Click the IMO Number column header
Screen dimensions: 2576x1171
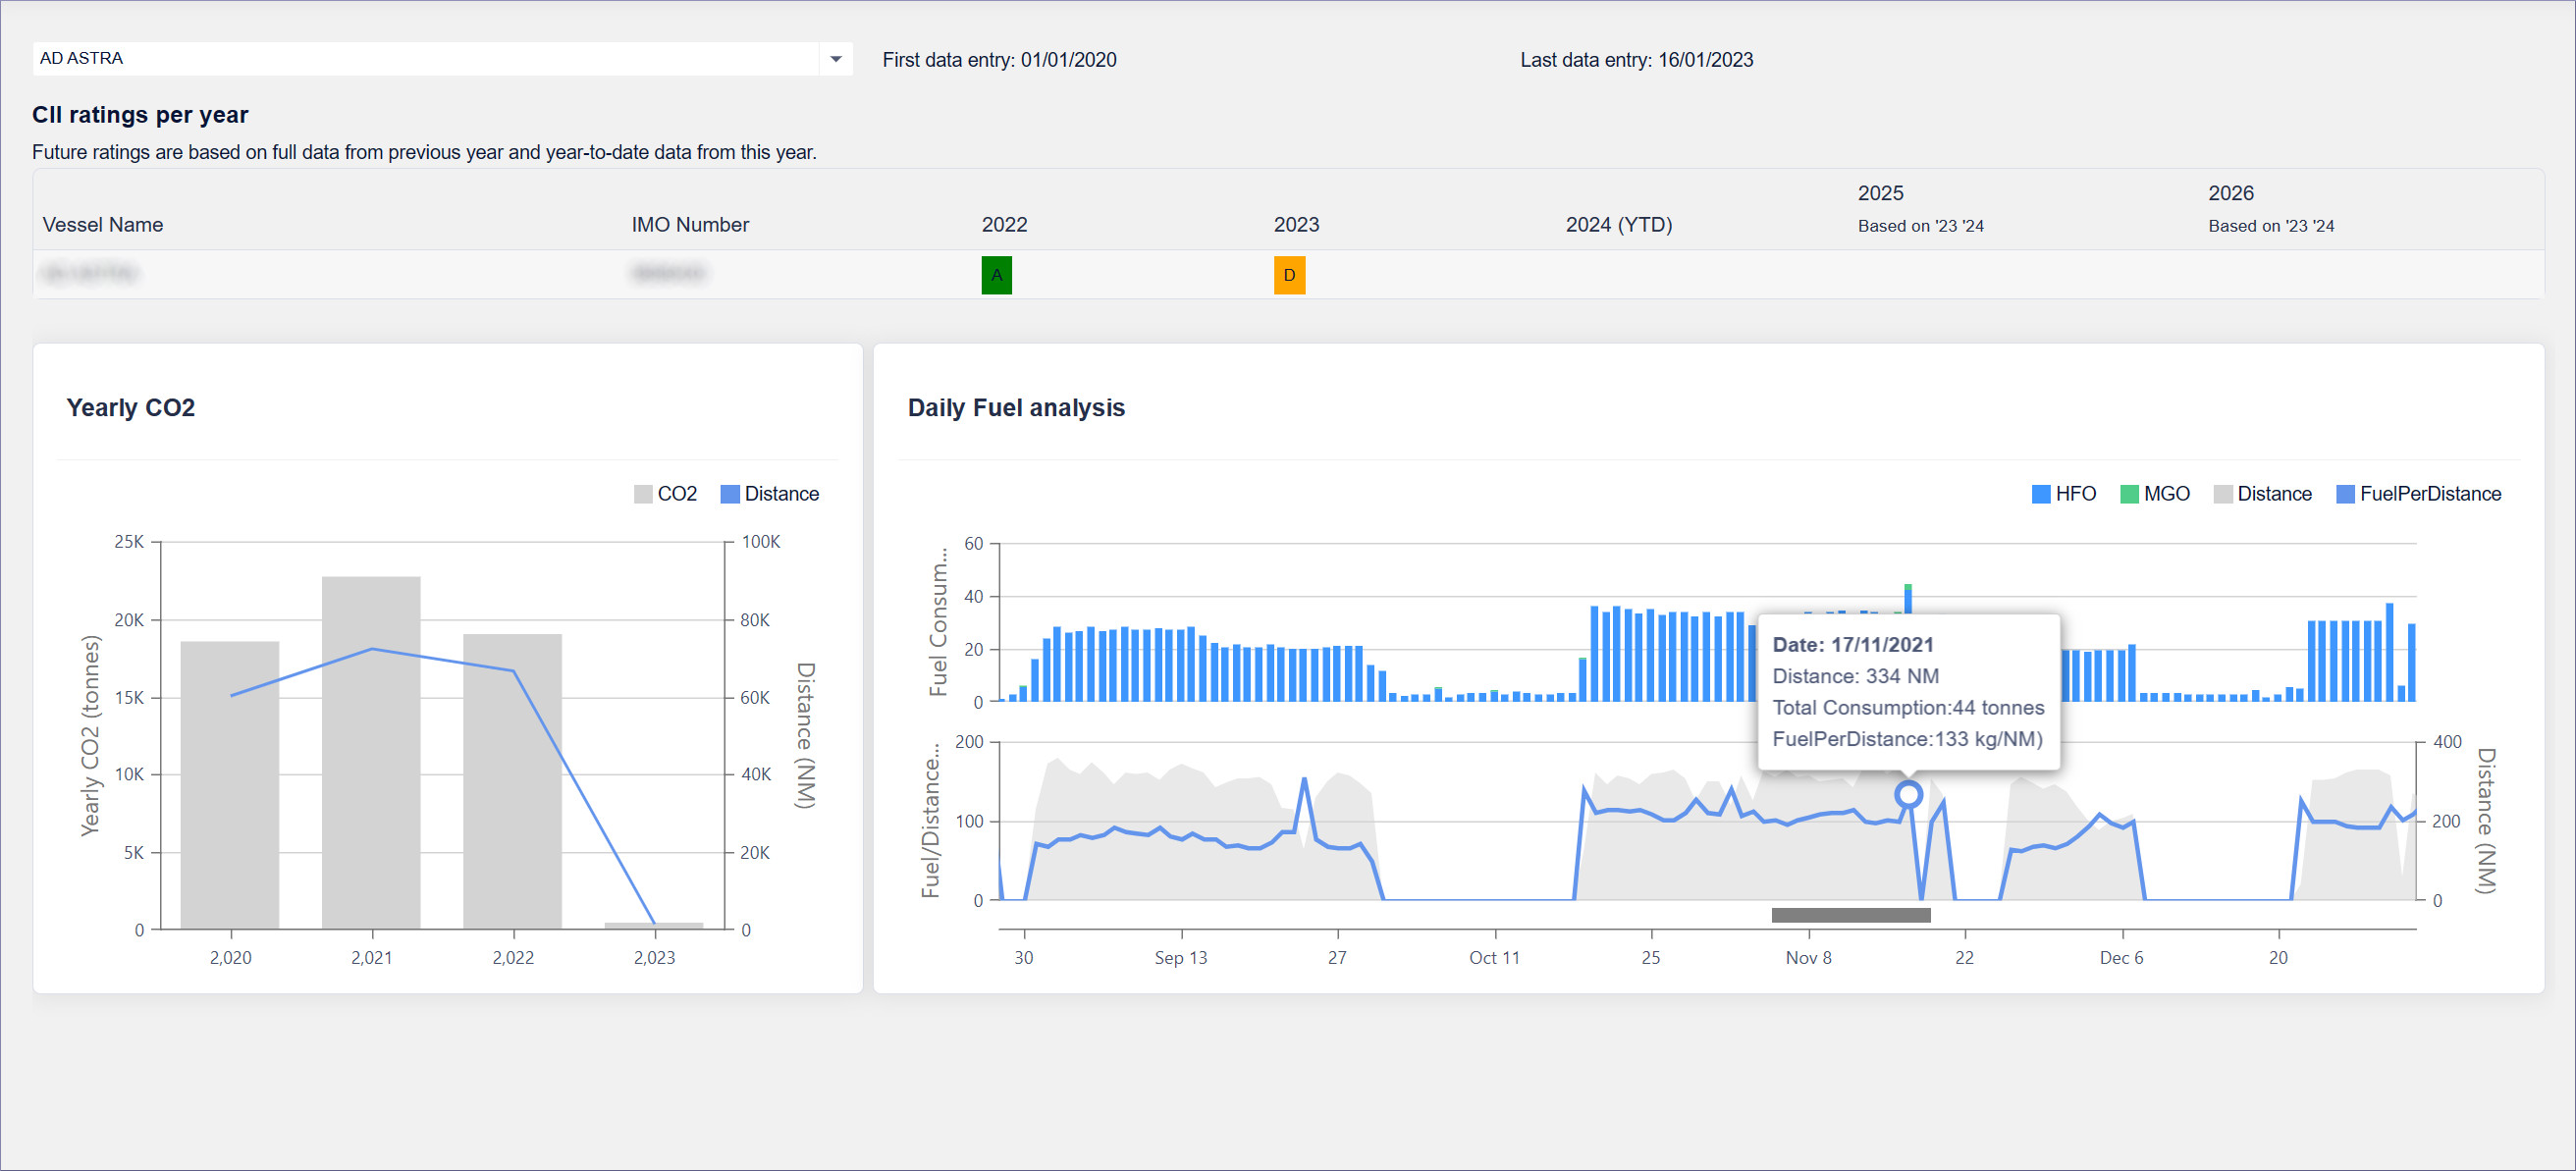(689, 225)
